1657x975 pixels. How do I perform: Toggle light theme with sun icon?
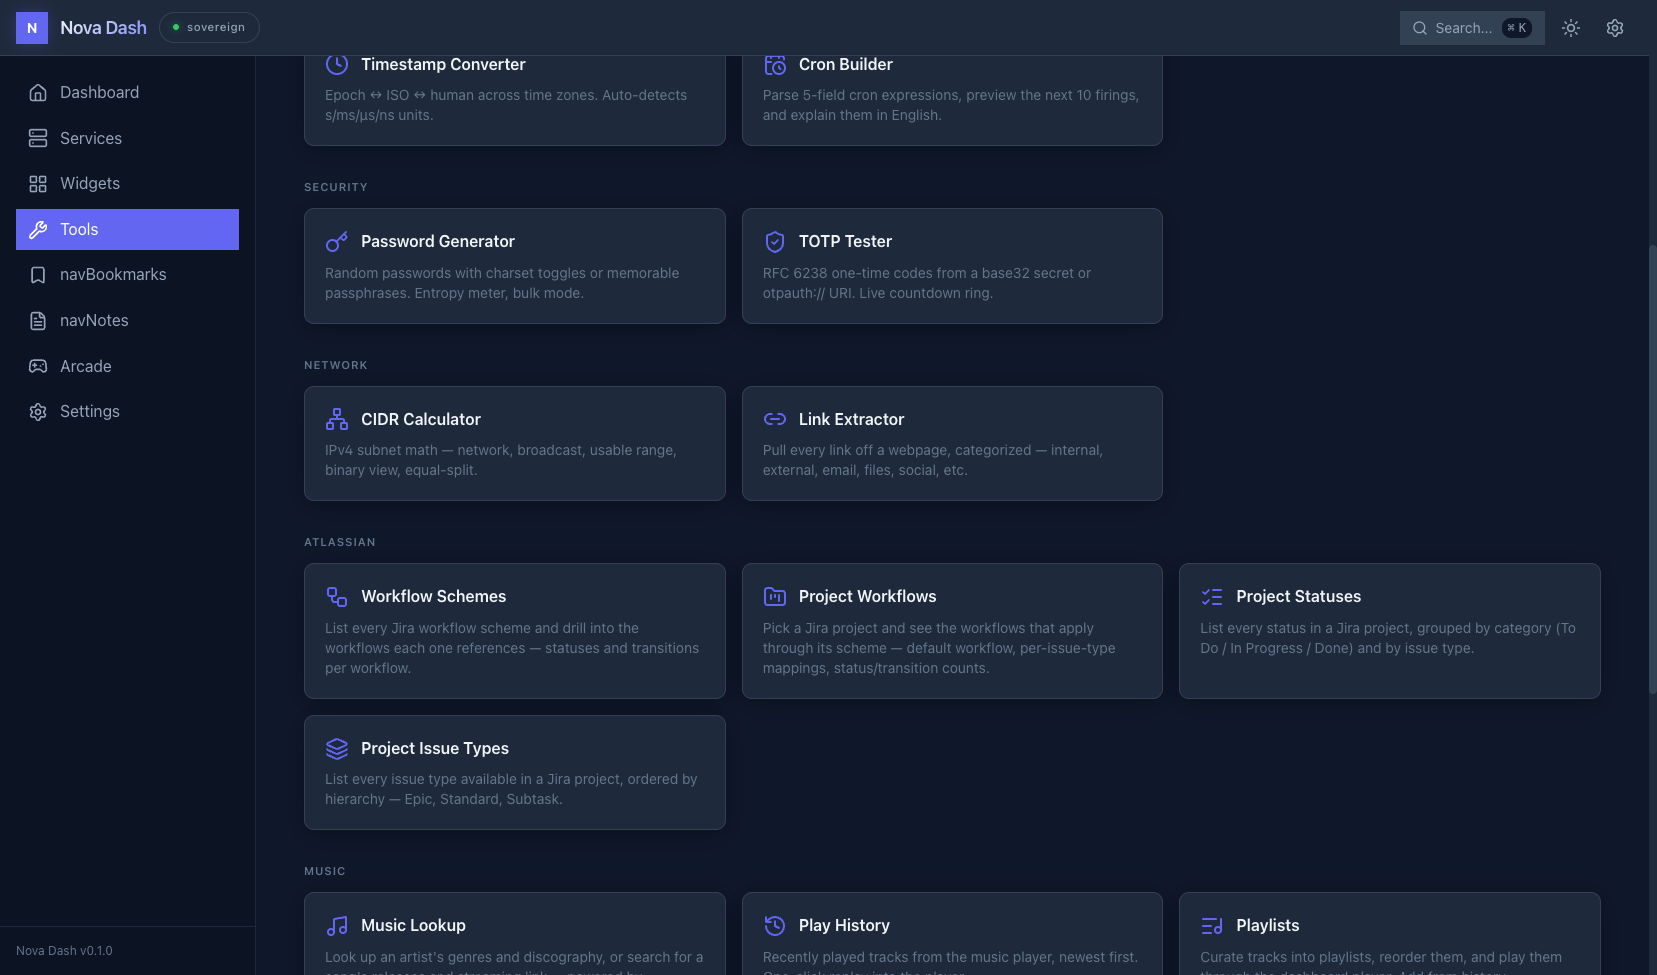pyautogui.click(x=1571, y=28)
